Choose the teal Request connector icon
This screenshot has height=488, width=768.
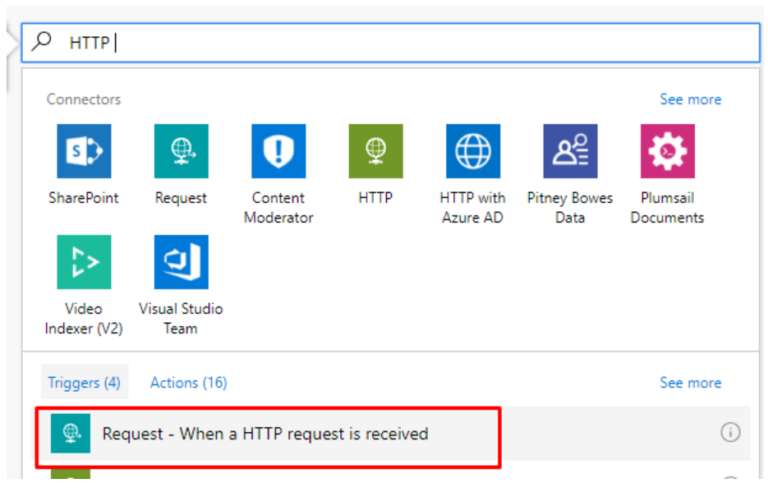(181, 151)
